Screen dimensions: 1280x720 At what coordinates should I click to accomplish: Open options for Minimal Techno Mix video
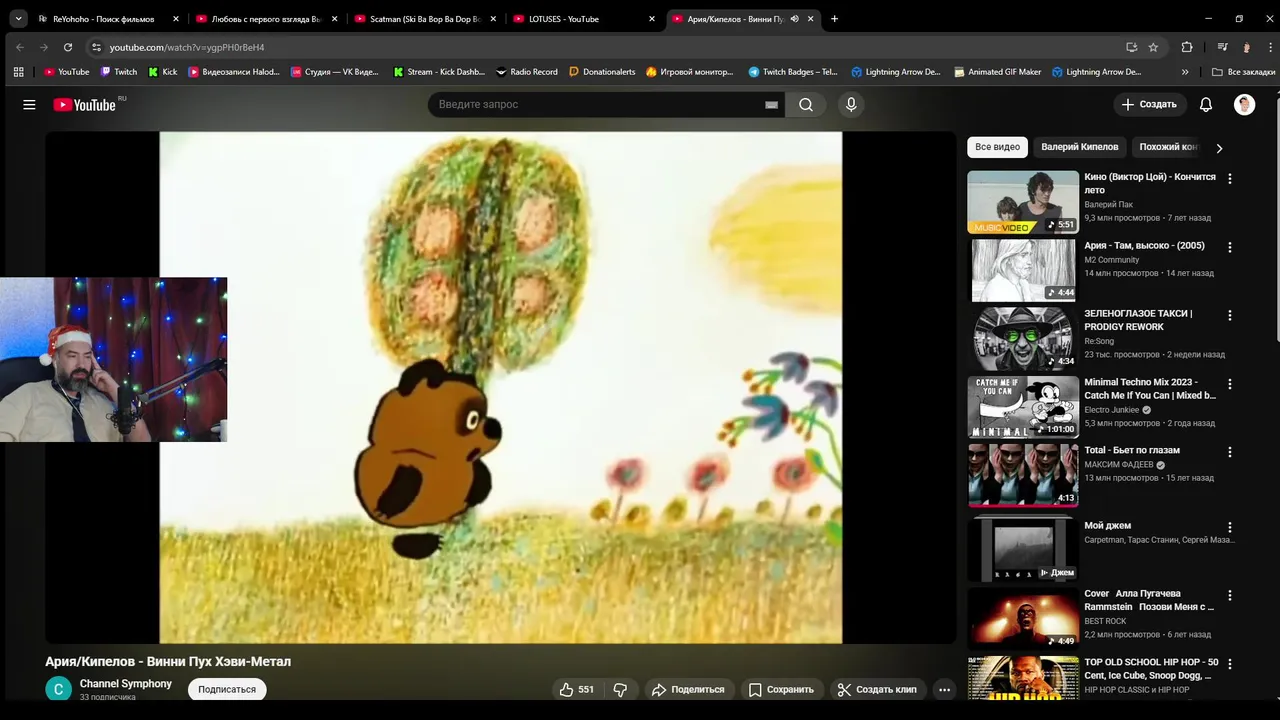(1230, 384)
